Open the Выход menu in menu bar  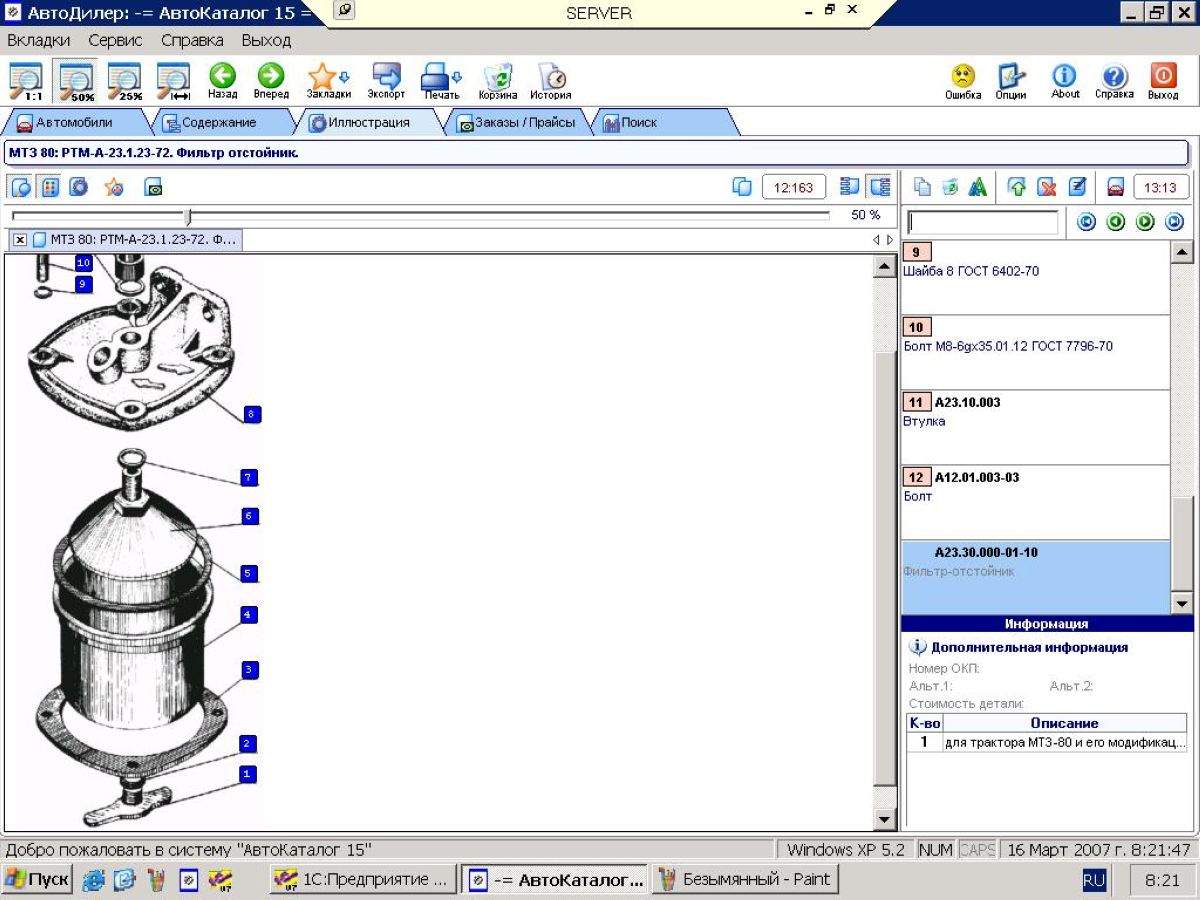[266, 41]
